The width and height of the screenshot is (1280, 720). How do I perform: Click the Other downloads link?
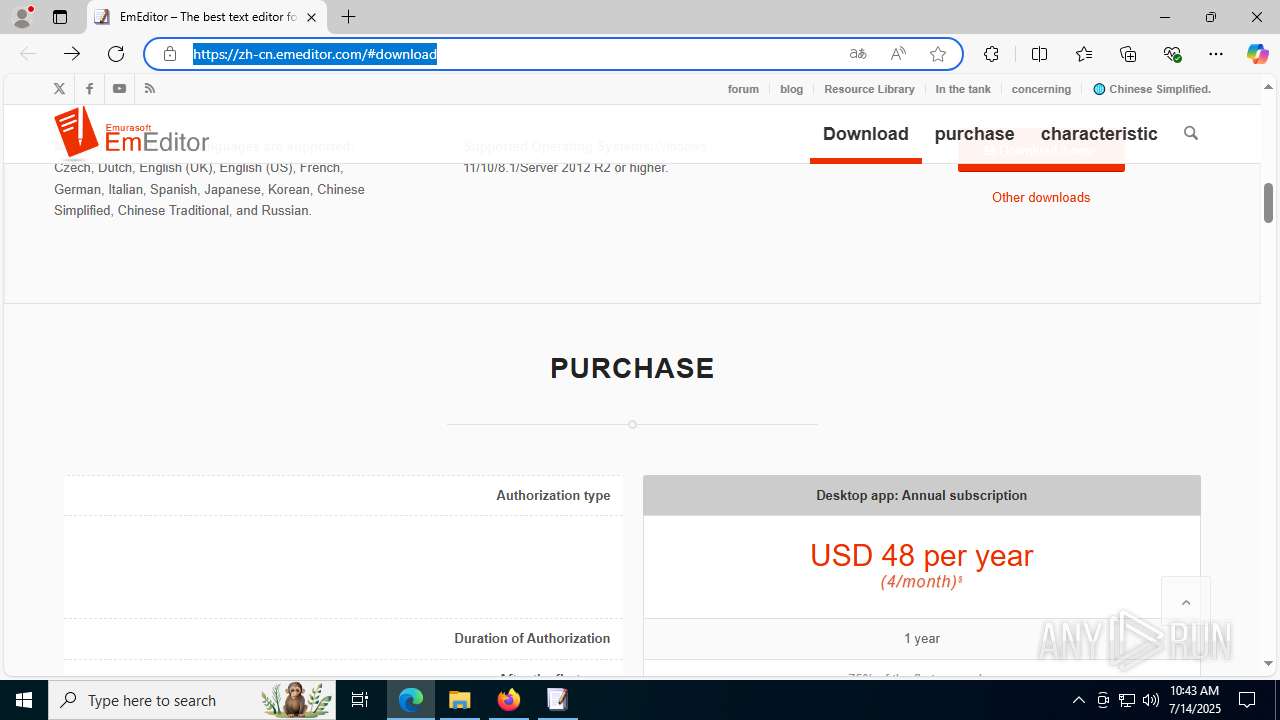(1041, 197)
